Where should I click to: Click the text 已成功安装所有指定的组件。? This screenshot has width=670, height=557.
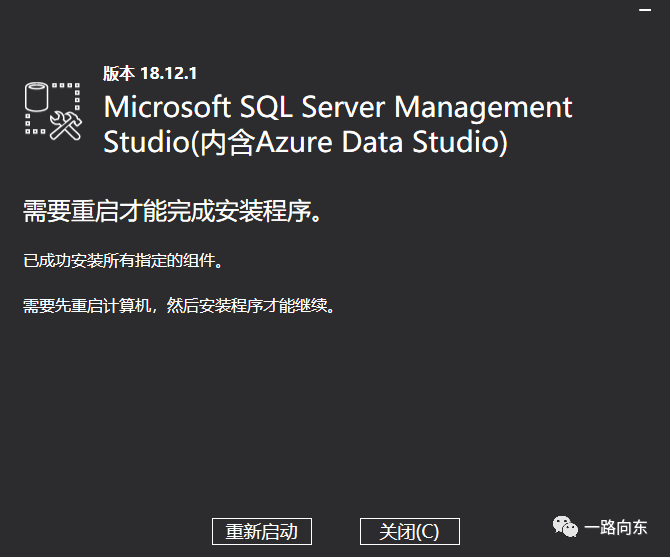[123, 261]
